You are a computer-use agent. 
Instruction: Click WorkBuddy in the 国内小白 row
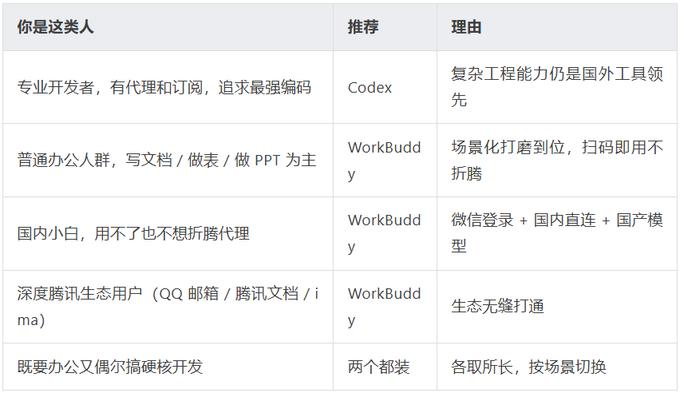(385, 233)
